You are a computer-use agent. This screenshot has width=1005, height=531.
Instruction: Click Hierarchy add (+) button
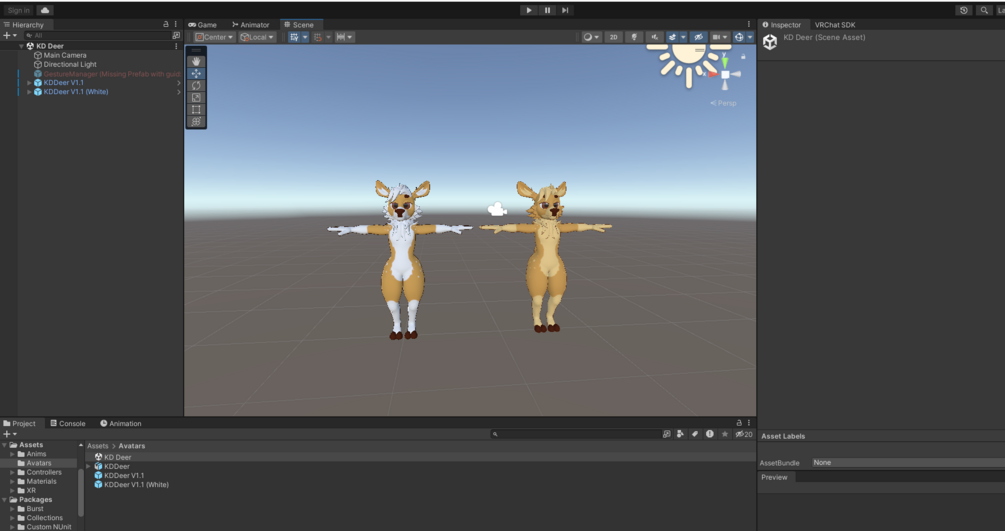[10, 36]
